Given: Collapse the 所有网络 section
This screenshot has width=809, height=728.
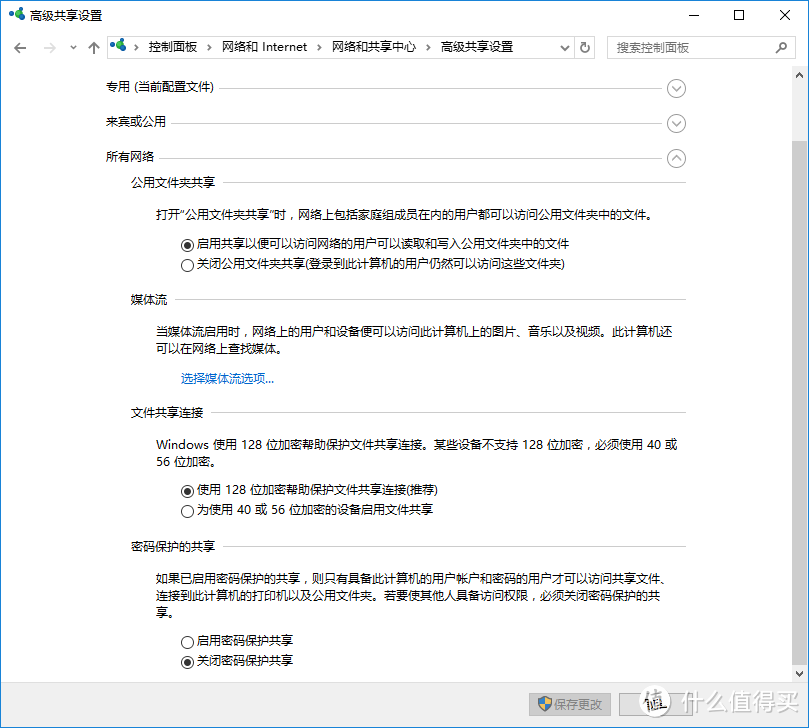Looking at the screenshot, I should 676,158.
